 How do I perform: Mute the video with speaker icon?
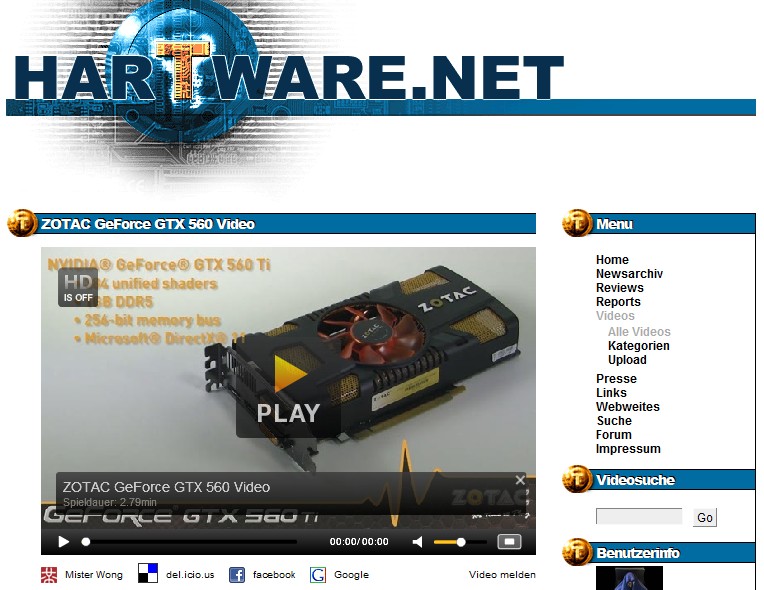418,542
